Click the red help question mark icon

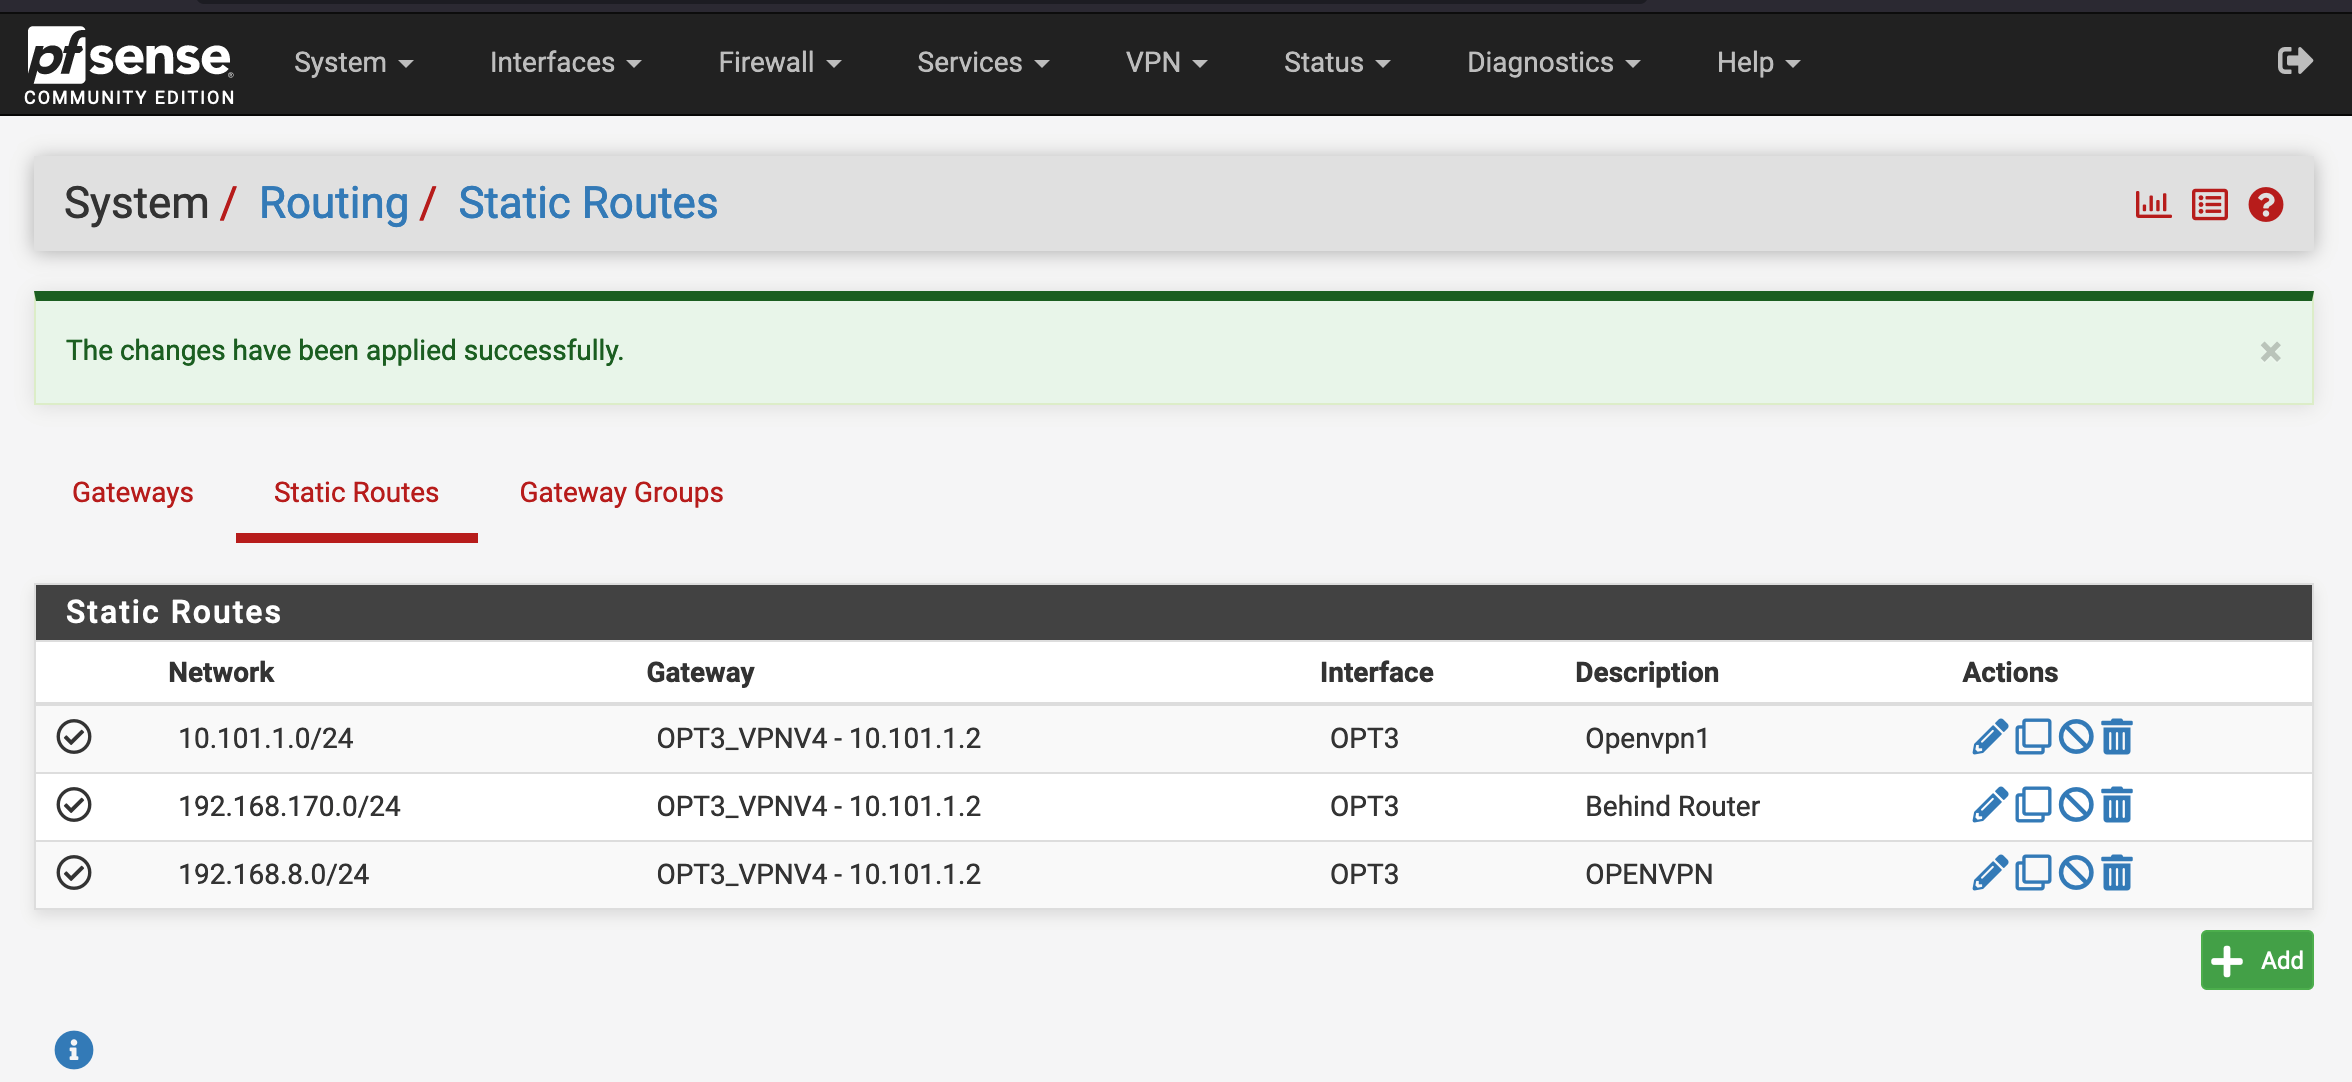tap(2266, 205)
